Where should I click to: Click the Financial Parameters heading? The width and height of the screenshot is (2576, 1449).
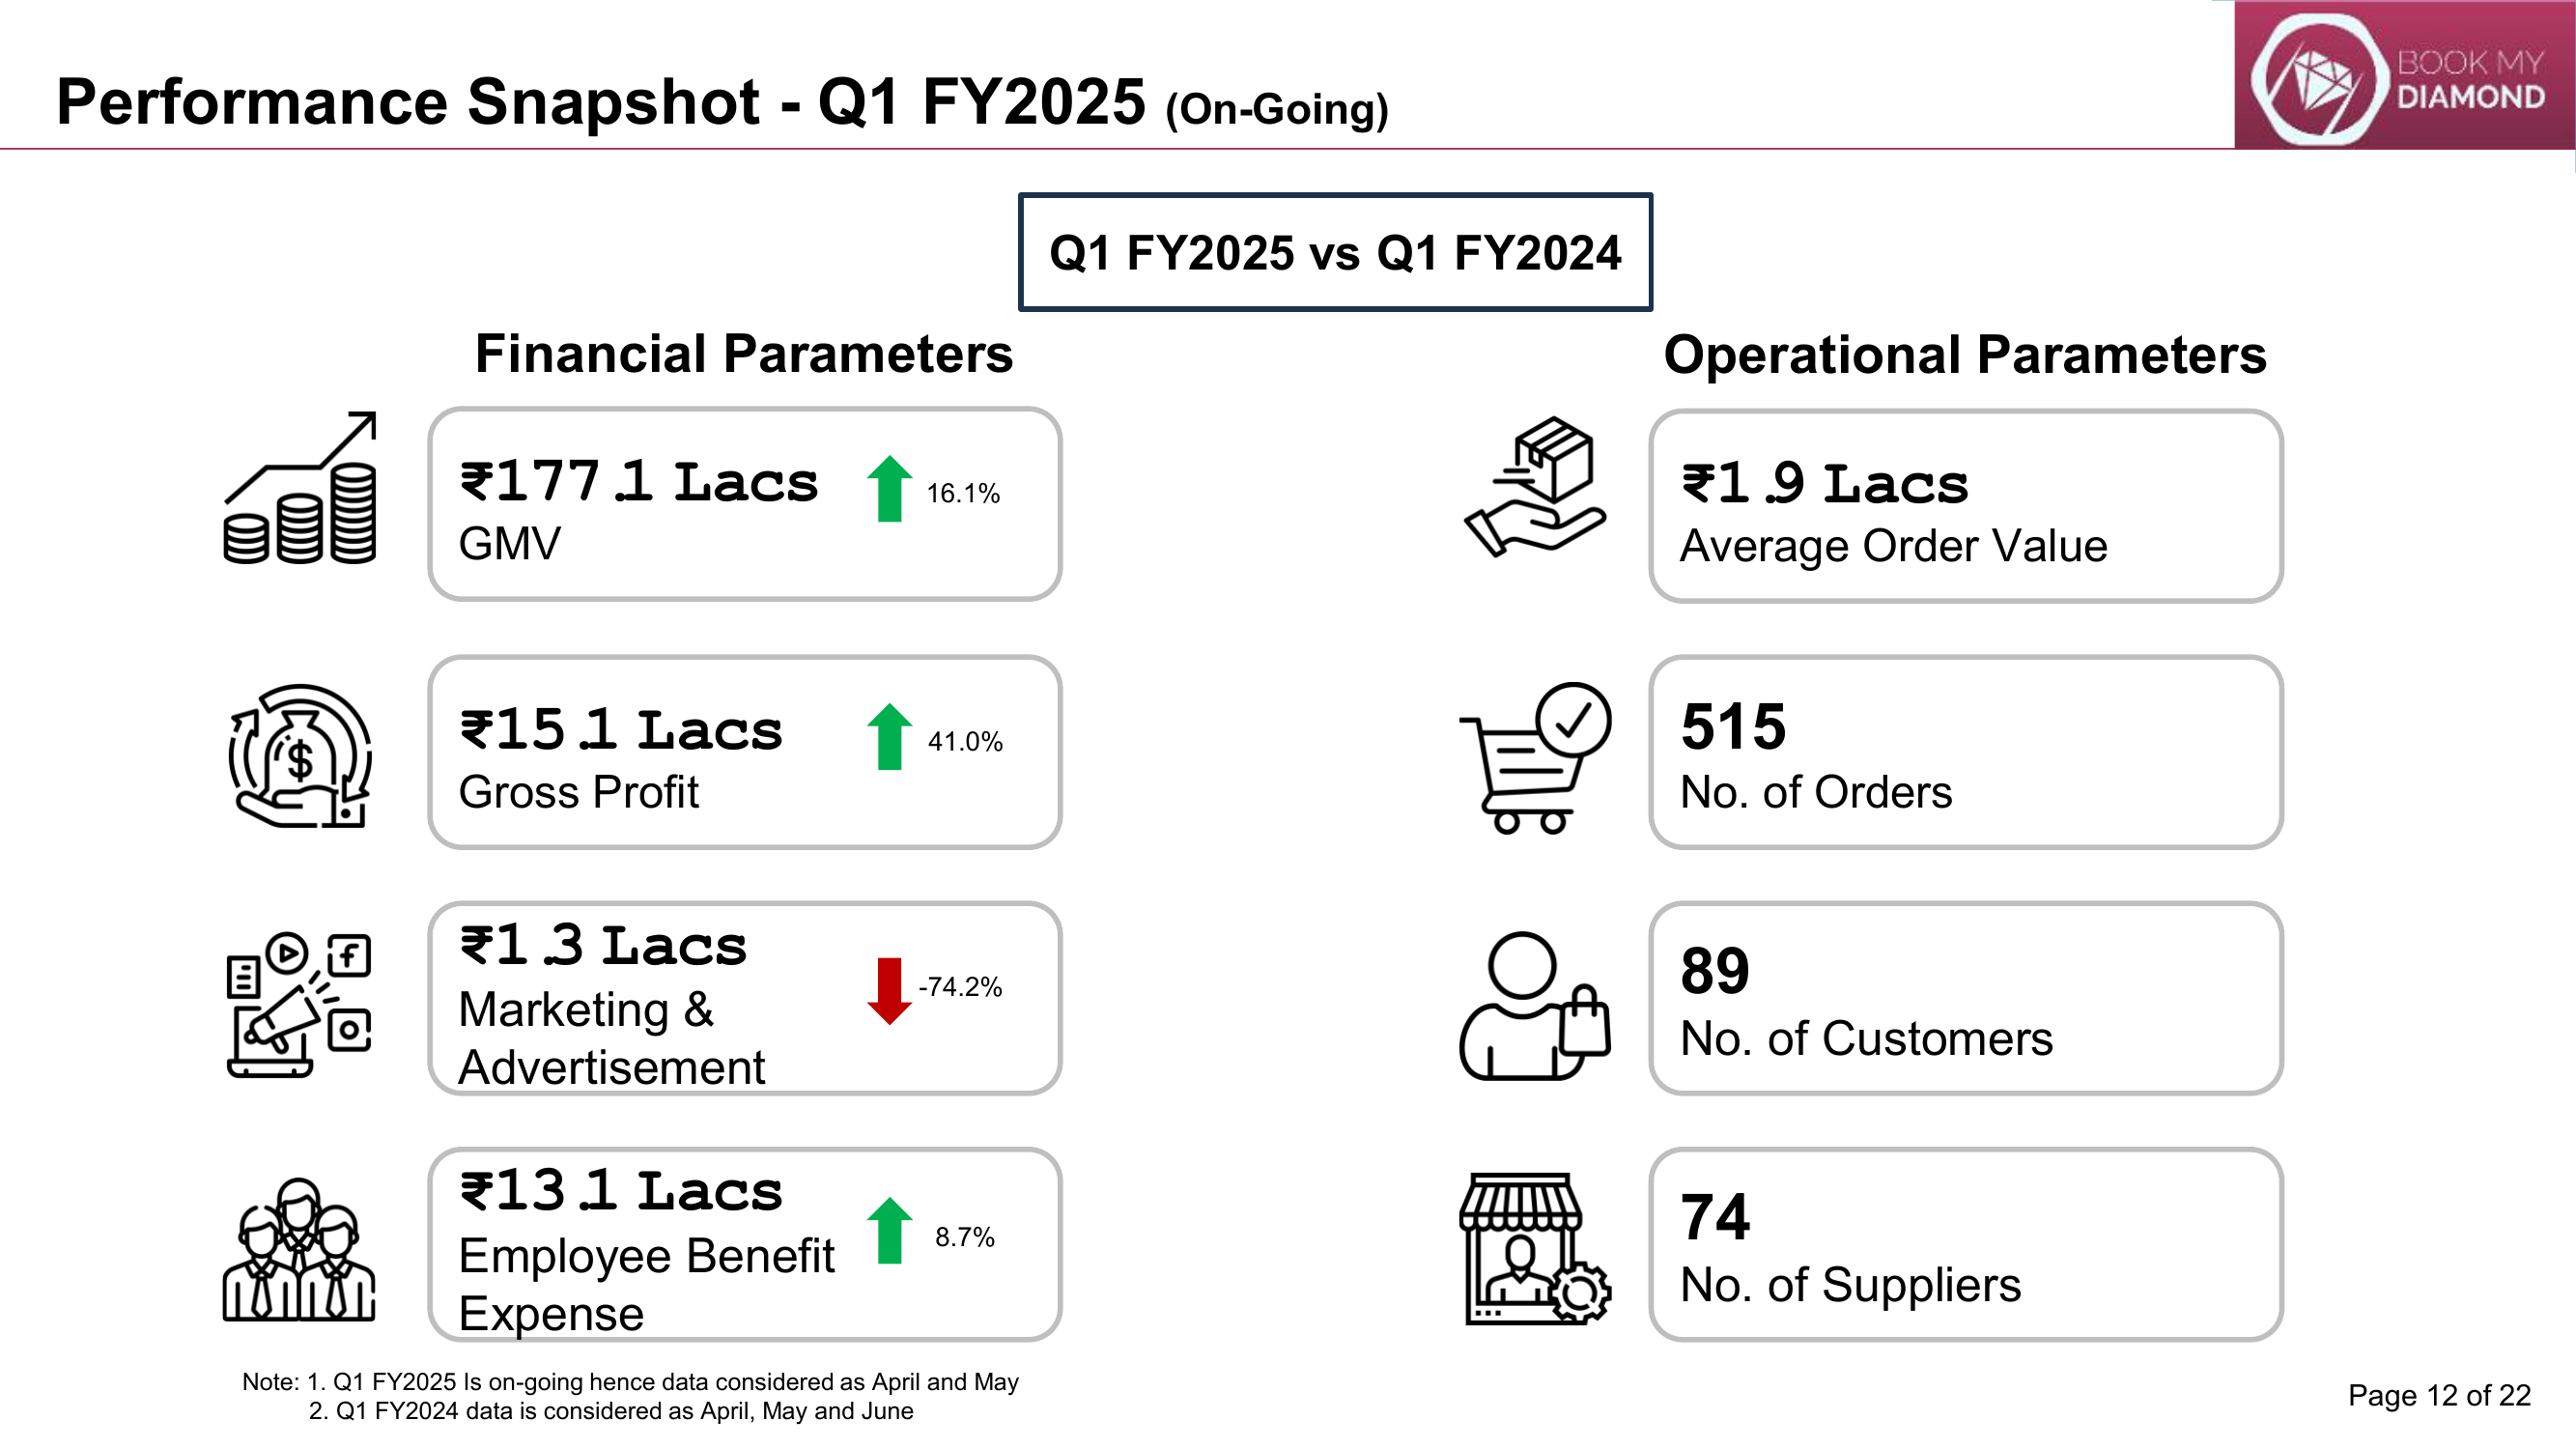pyautogui.click(x=744, y=354)
